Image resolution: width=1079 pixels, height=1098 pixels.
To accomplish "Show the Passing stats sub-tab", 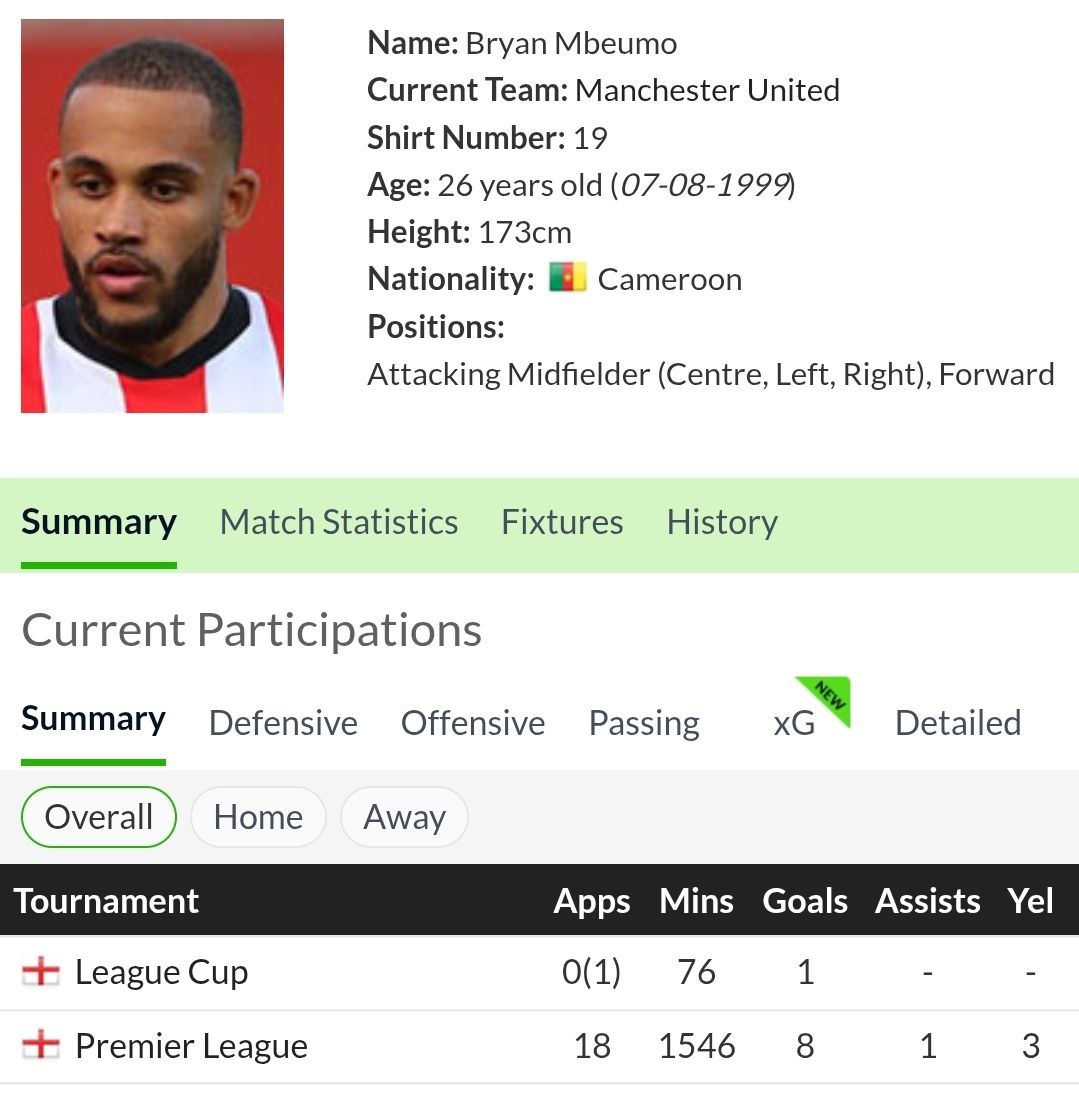I will [644, 723].
